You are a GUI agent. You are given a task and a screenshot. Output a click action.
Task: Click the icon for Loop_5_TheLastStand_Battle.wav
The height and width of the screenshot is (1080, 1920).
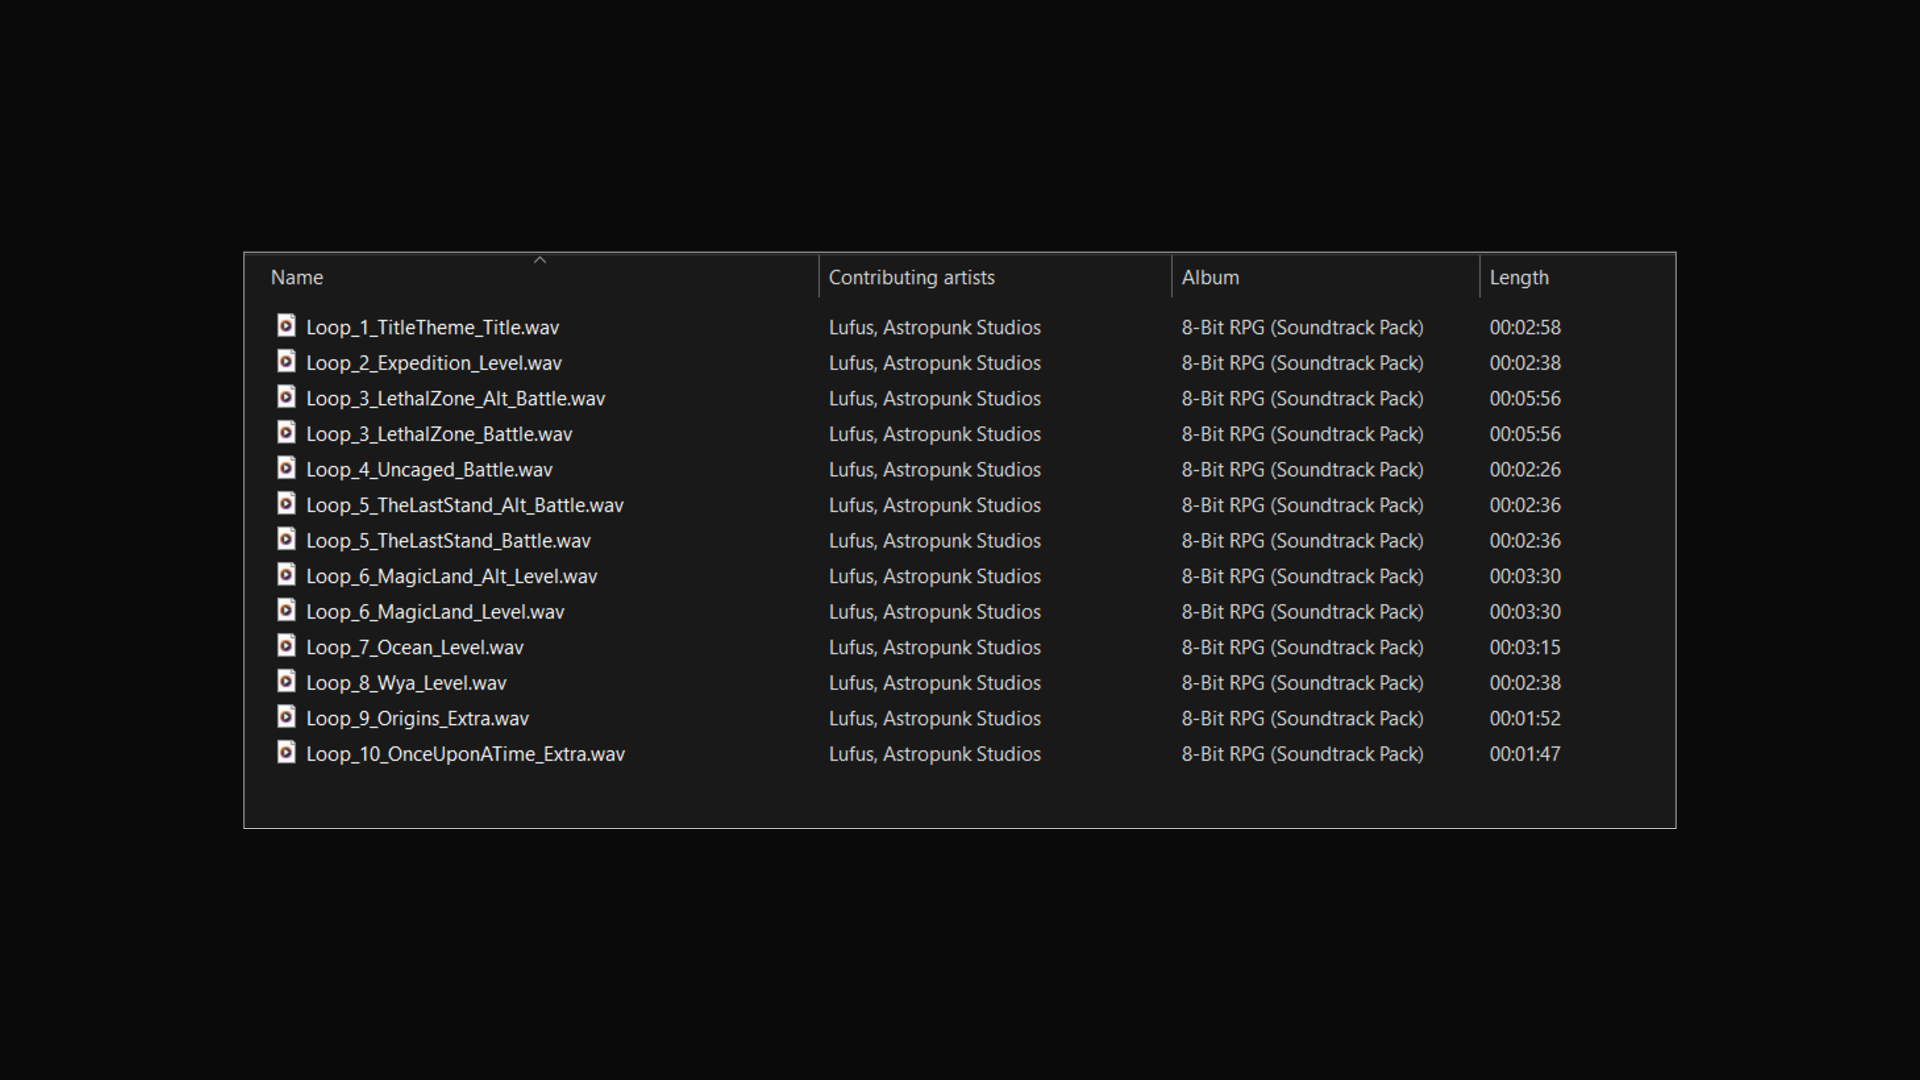tap(286, 539)
